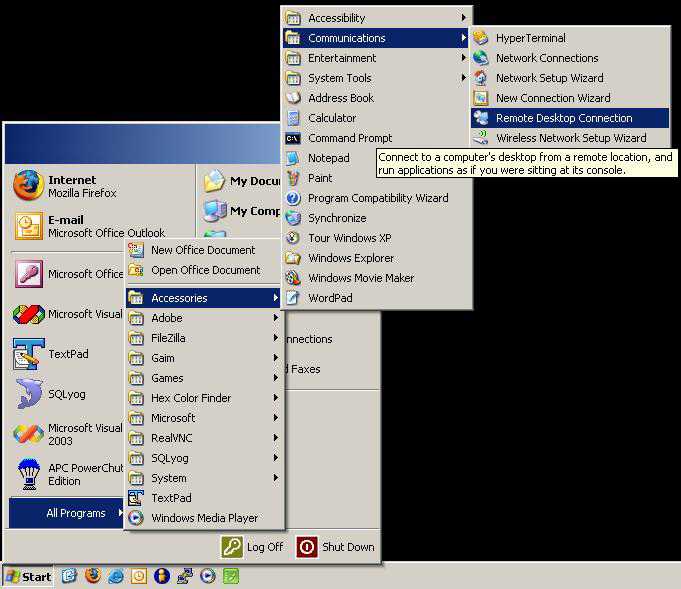
Task: Expand the System program folder
Action: click(203, 478)
